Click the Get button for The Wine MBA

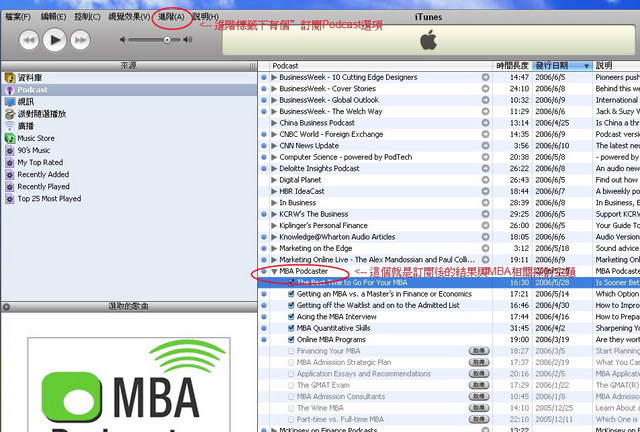pyautogui.click(x=479, y=408)
